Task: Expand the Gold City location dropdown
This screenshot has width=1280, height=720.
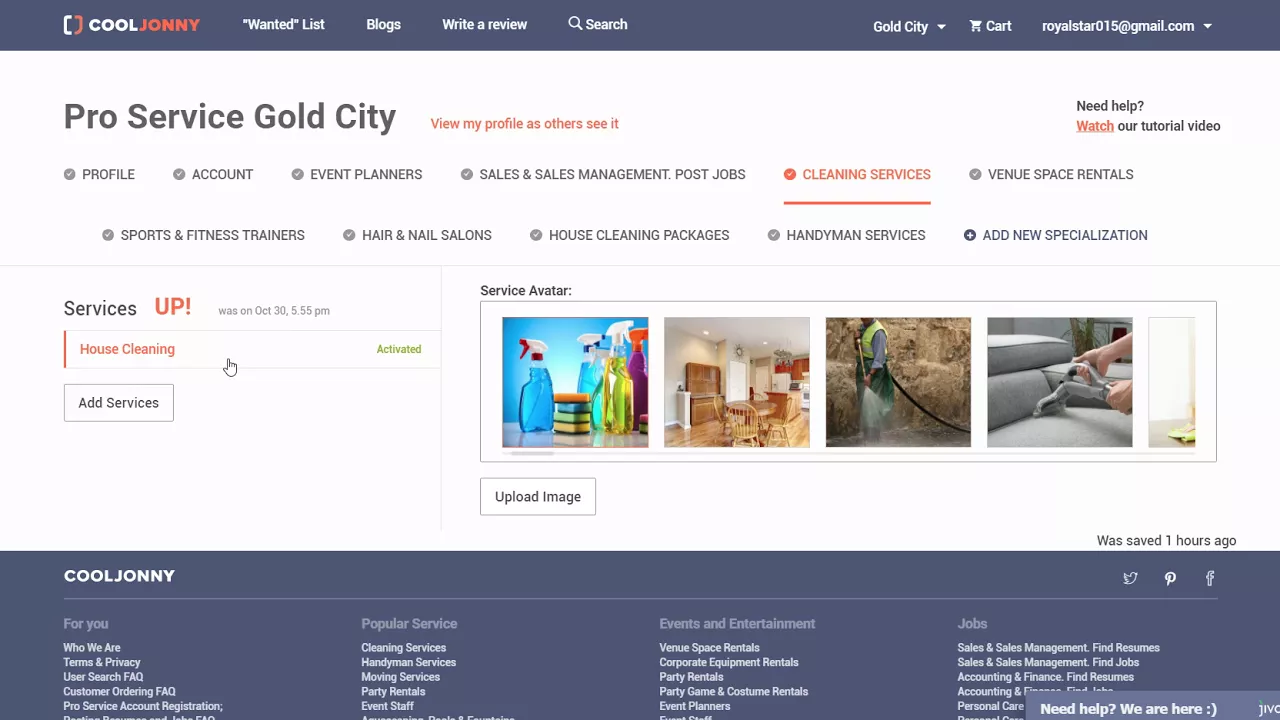Action: click(x=909, y=26)
